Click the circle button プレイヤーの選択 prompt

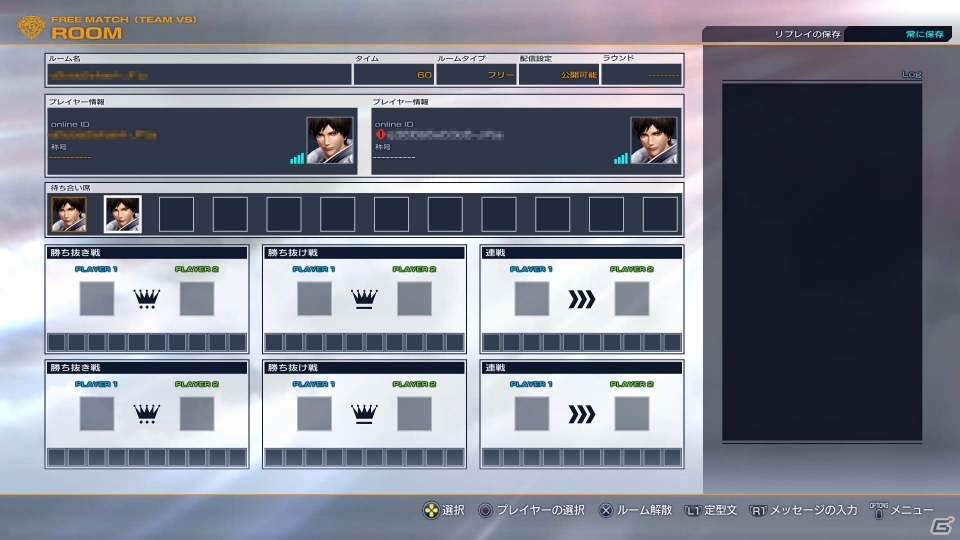click(531, 510)
